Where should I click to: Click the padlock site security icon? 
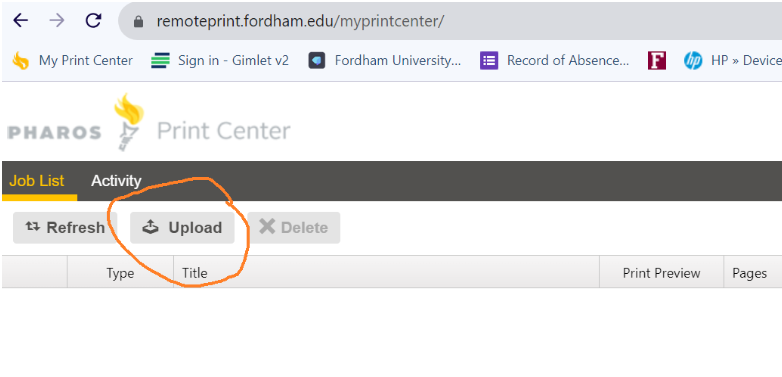139,21
